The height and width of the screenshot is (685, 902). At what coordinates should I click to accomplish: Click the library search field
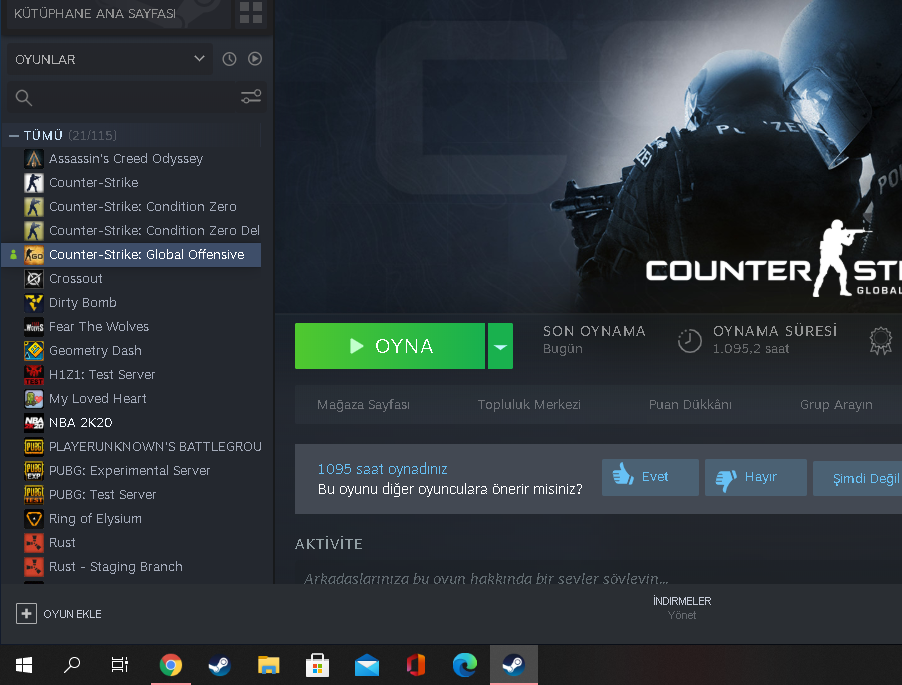point(136,97)
